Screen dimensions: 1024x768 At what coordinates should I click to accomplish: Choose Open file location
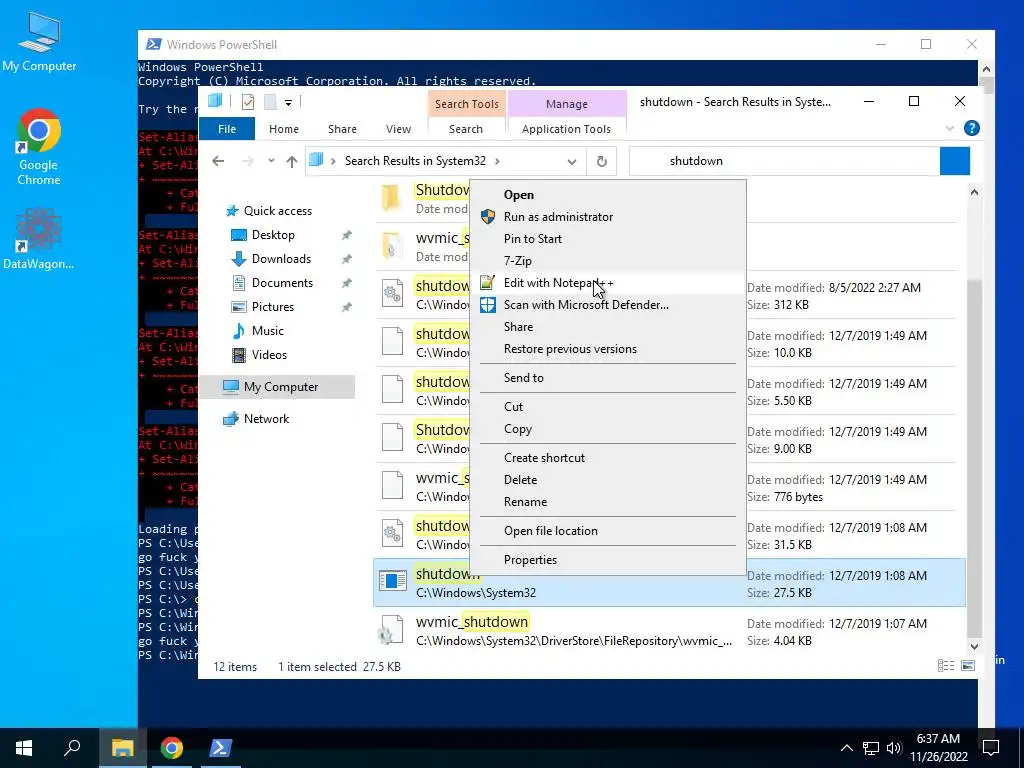point(608,531)
